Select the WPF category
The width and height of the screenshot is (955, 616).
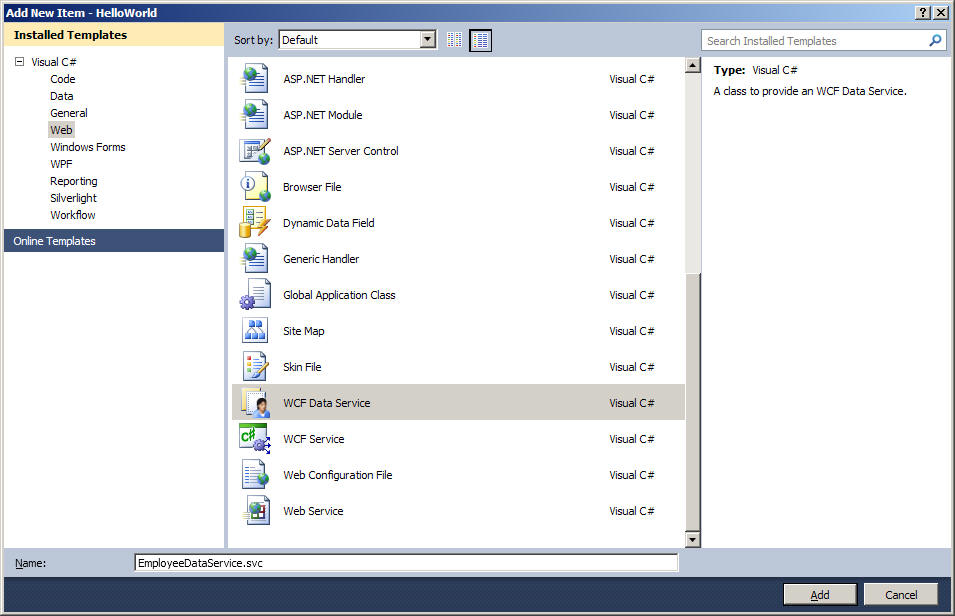coord(61,164)
